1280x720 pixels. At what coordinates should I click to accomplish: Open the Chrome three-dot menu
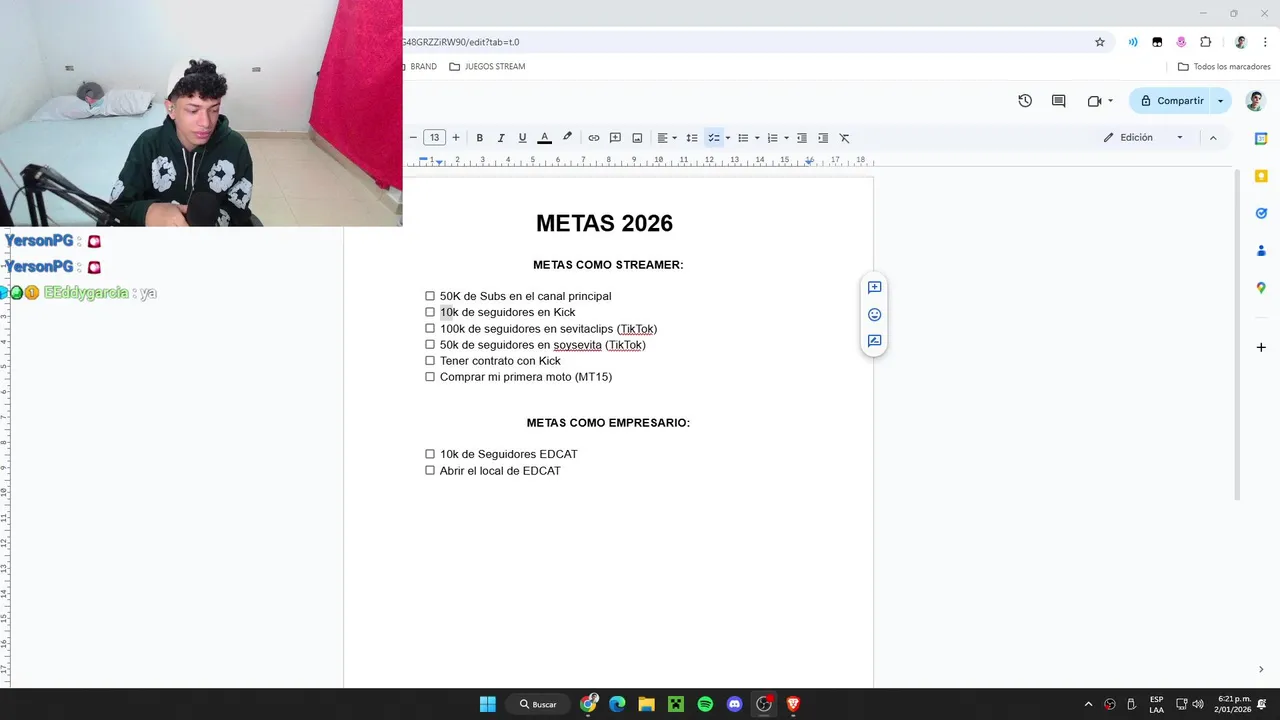click(1265, 42)
